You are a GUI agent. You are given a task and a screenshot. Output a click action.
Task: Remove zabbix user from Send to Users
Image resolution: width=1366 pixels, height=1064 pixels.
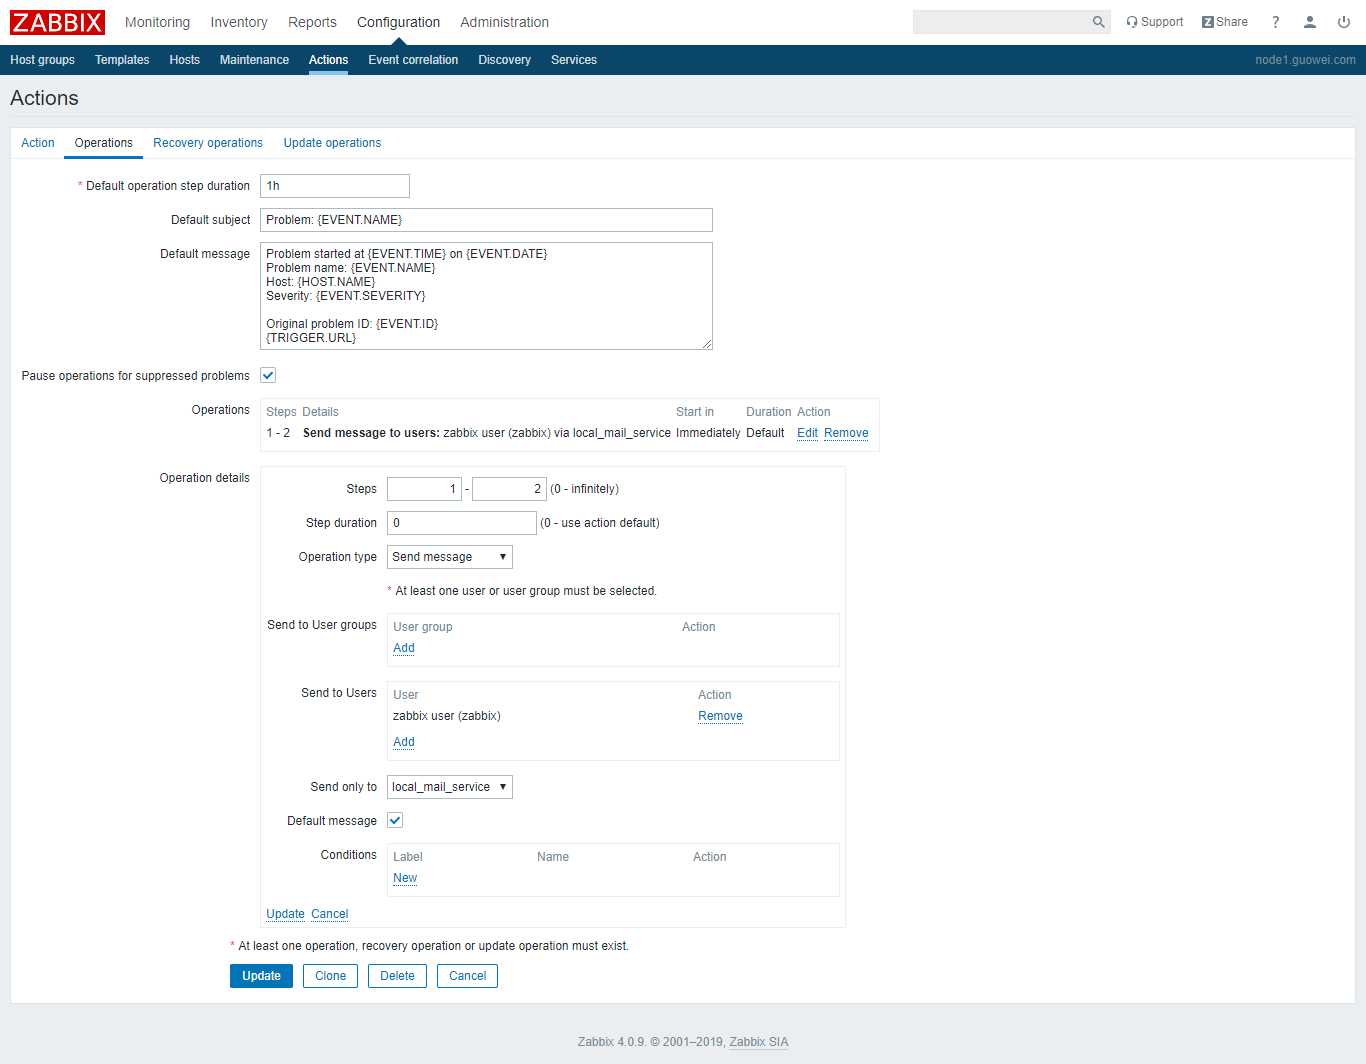point(720,716)
